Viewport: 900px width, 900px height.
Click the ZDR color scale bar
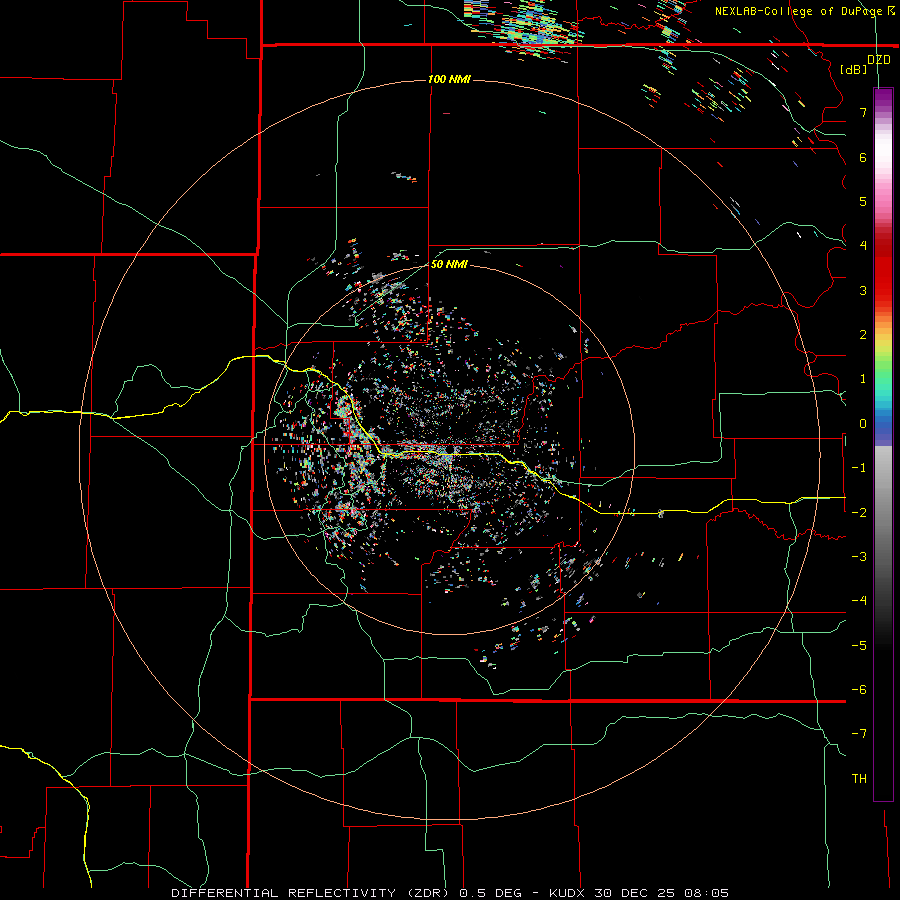883,444
